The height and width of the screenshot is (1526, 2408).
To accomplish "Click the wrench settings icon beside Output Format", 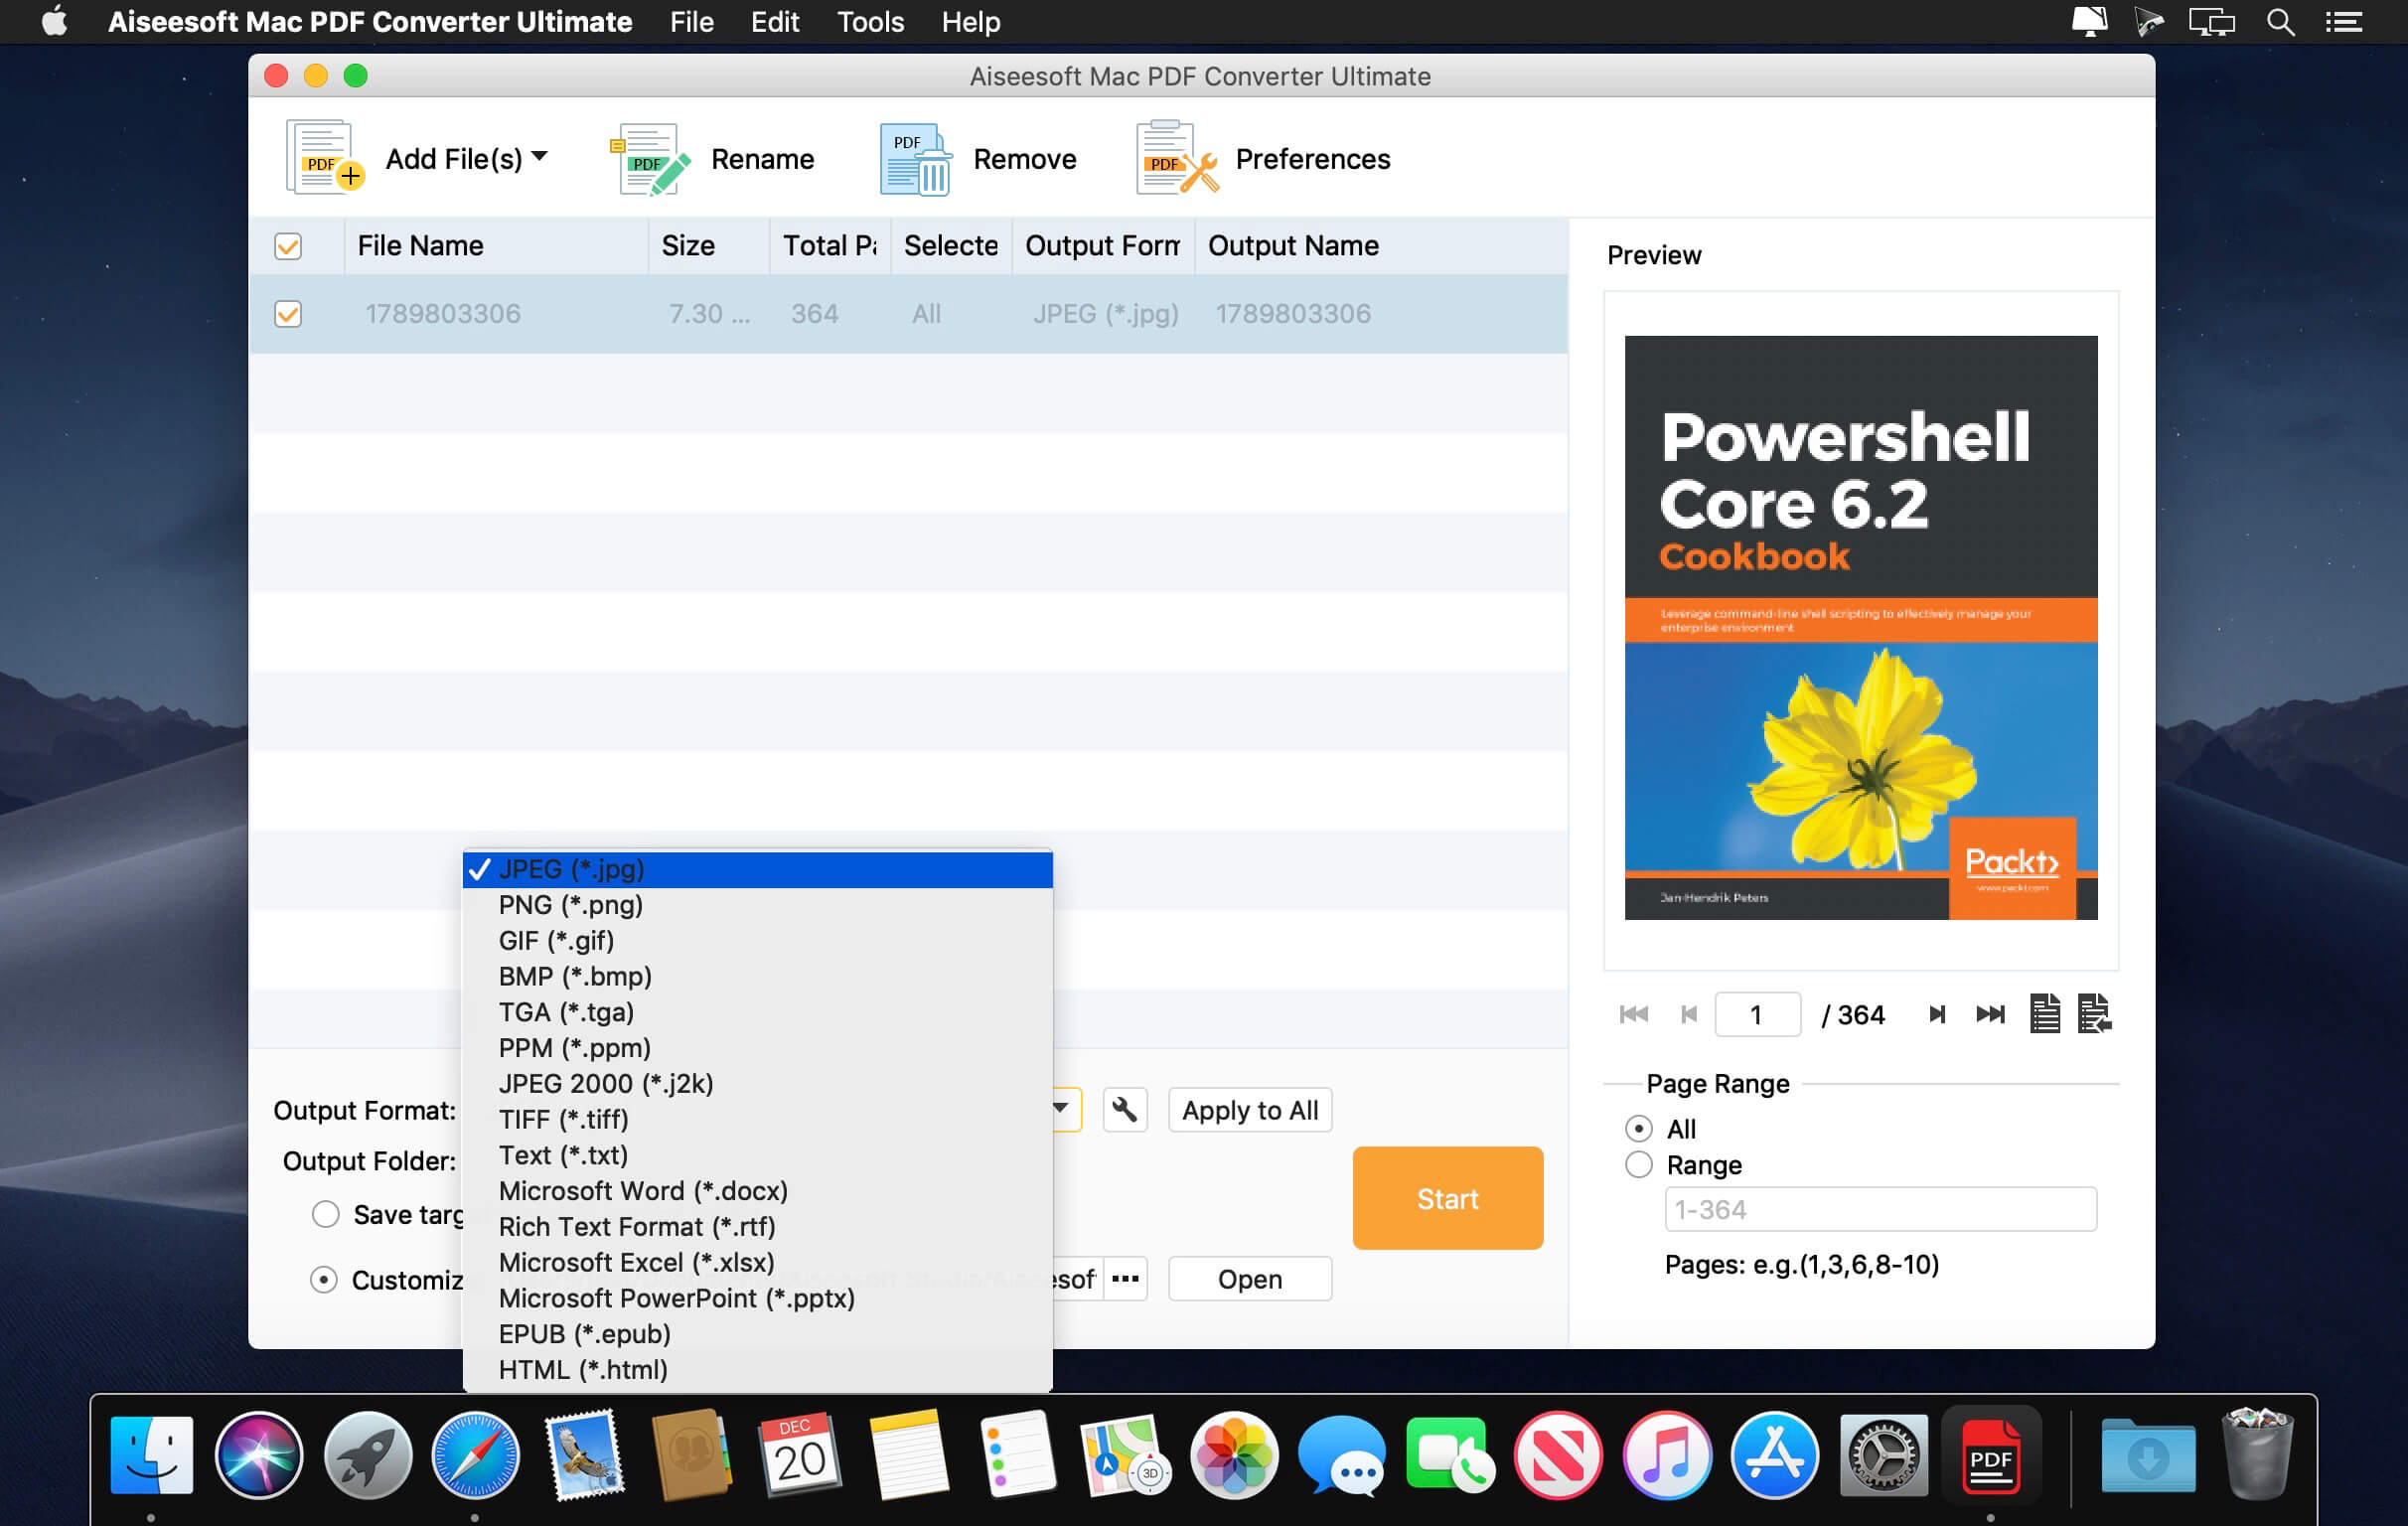I will pos(1125,1110).
